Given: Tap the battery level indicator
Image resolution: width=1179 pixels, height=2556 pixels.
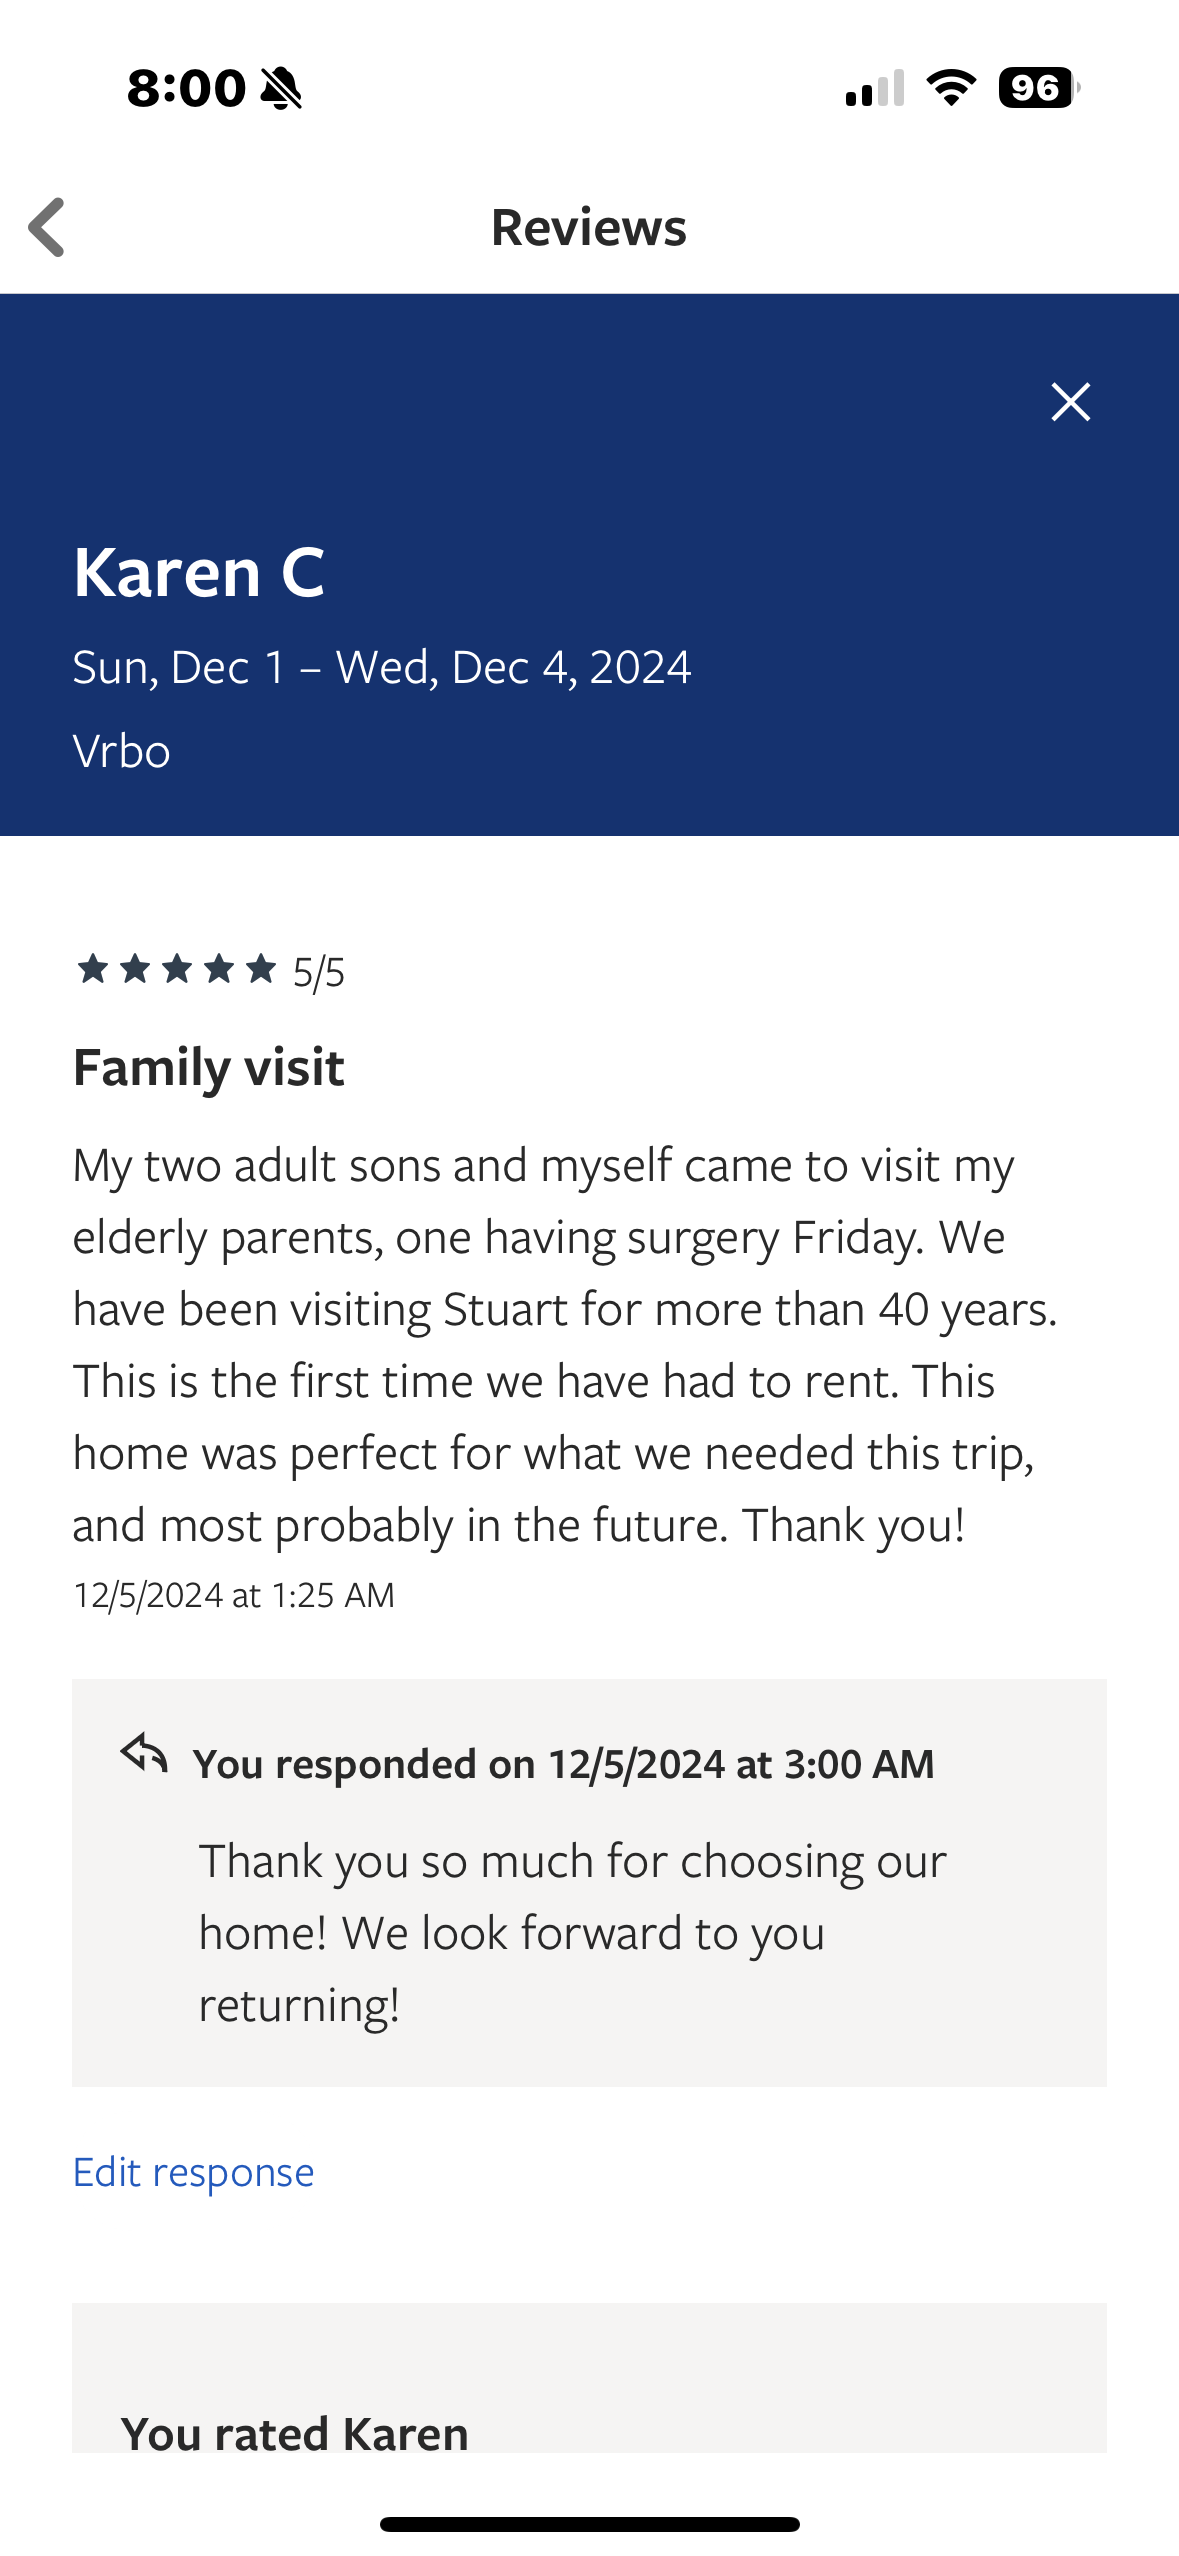Looking at the screenshot, I should coord(1038,88).
